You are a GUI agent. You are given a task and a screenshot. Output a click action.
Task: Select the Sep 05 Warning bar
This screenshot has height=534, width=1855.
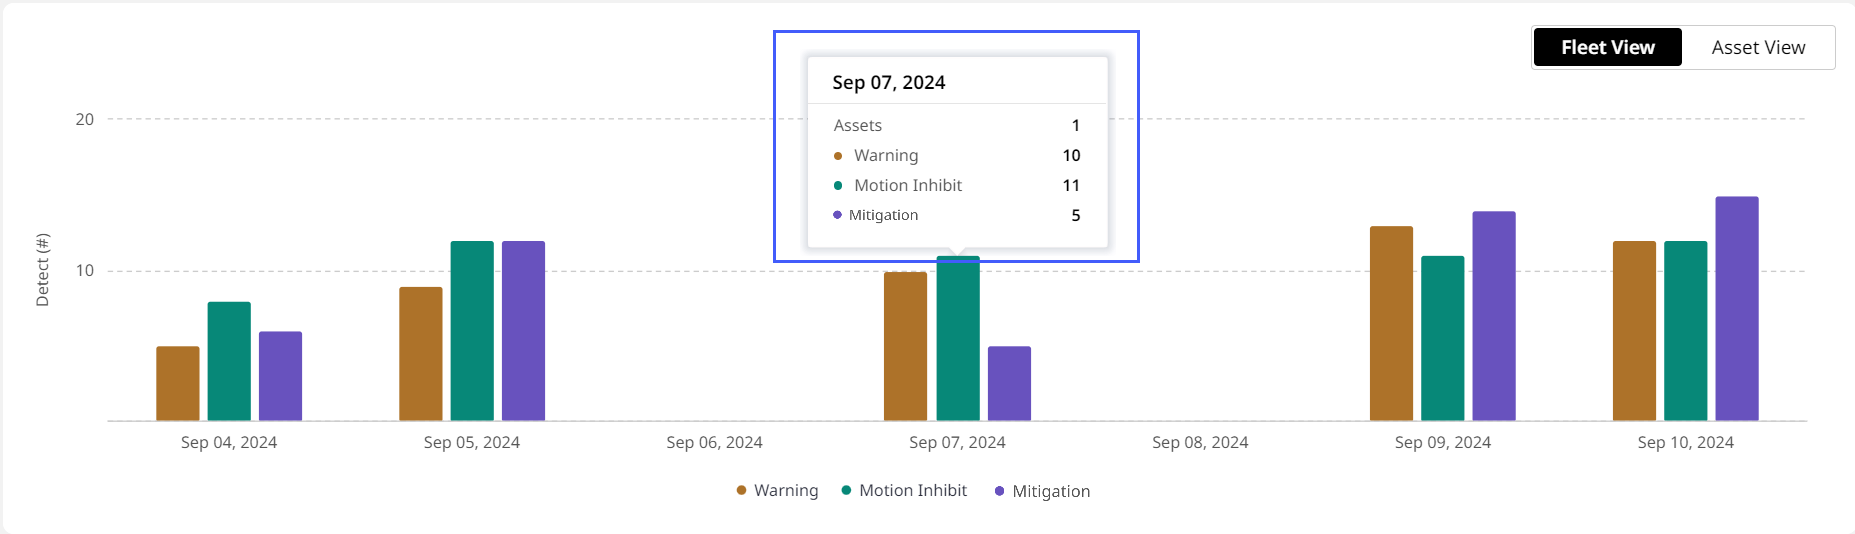[x=421, y=353]
